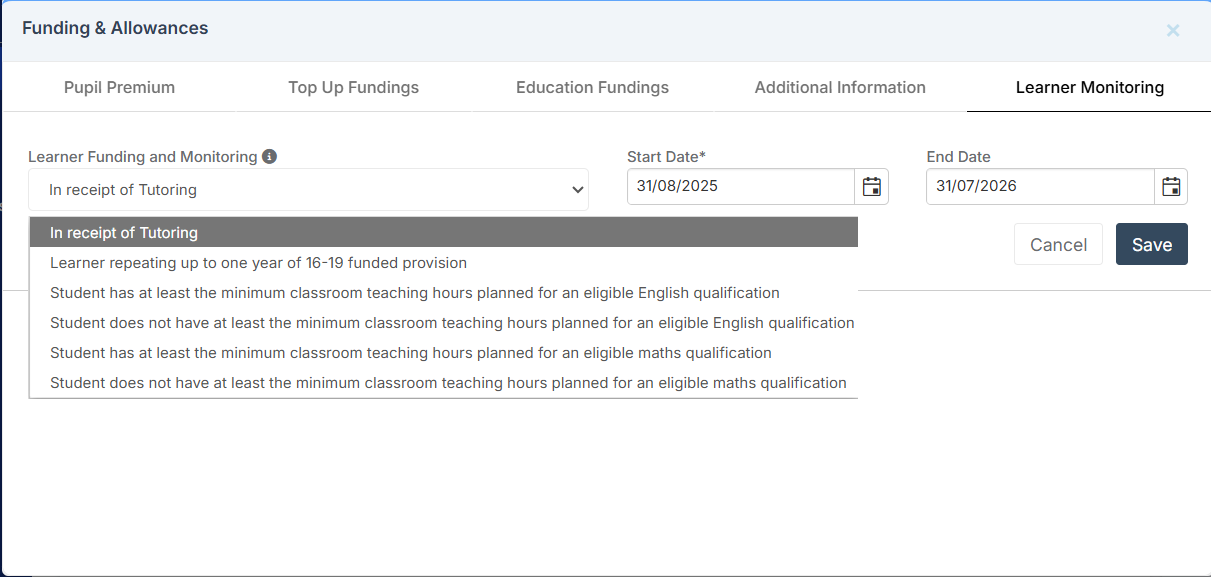The height and width of the screenshot is (577, 1211).
Task: Choose Learner repeating up to one year option
Action: coord(444,263)
